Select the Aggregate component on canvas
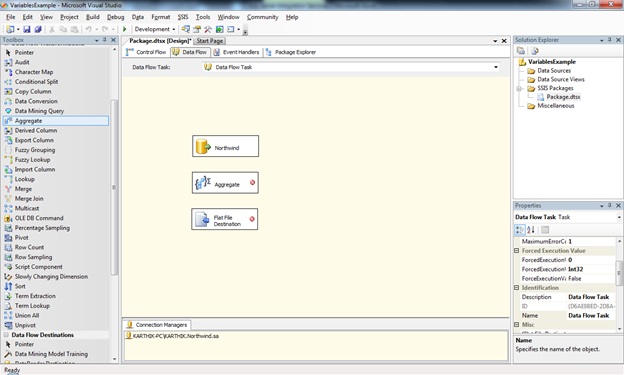This screenshot has height=375, width=625. pyautogui.click(x=225, y=183)
